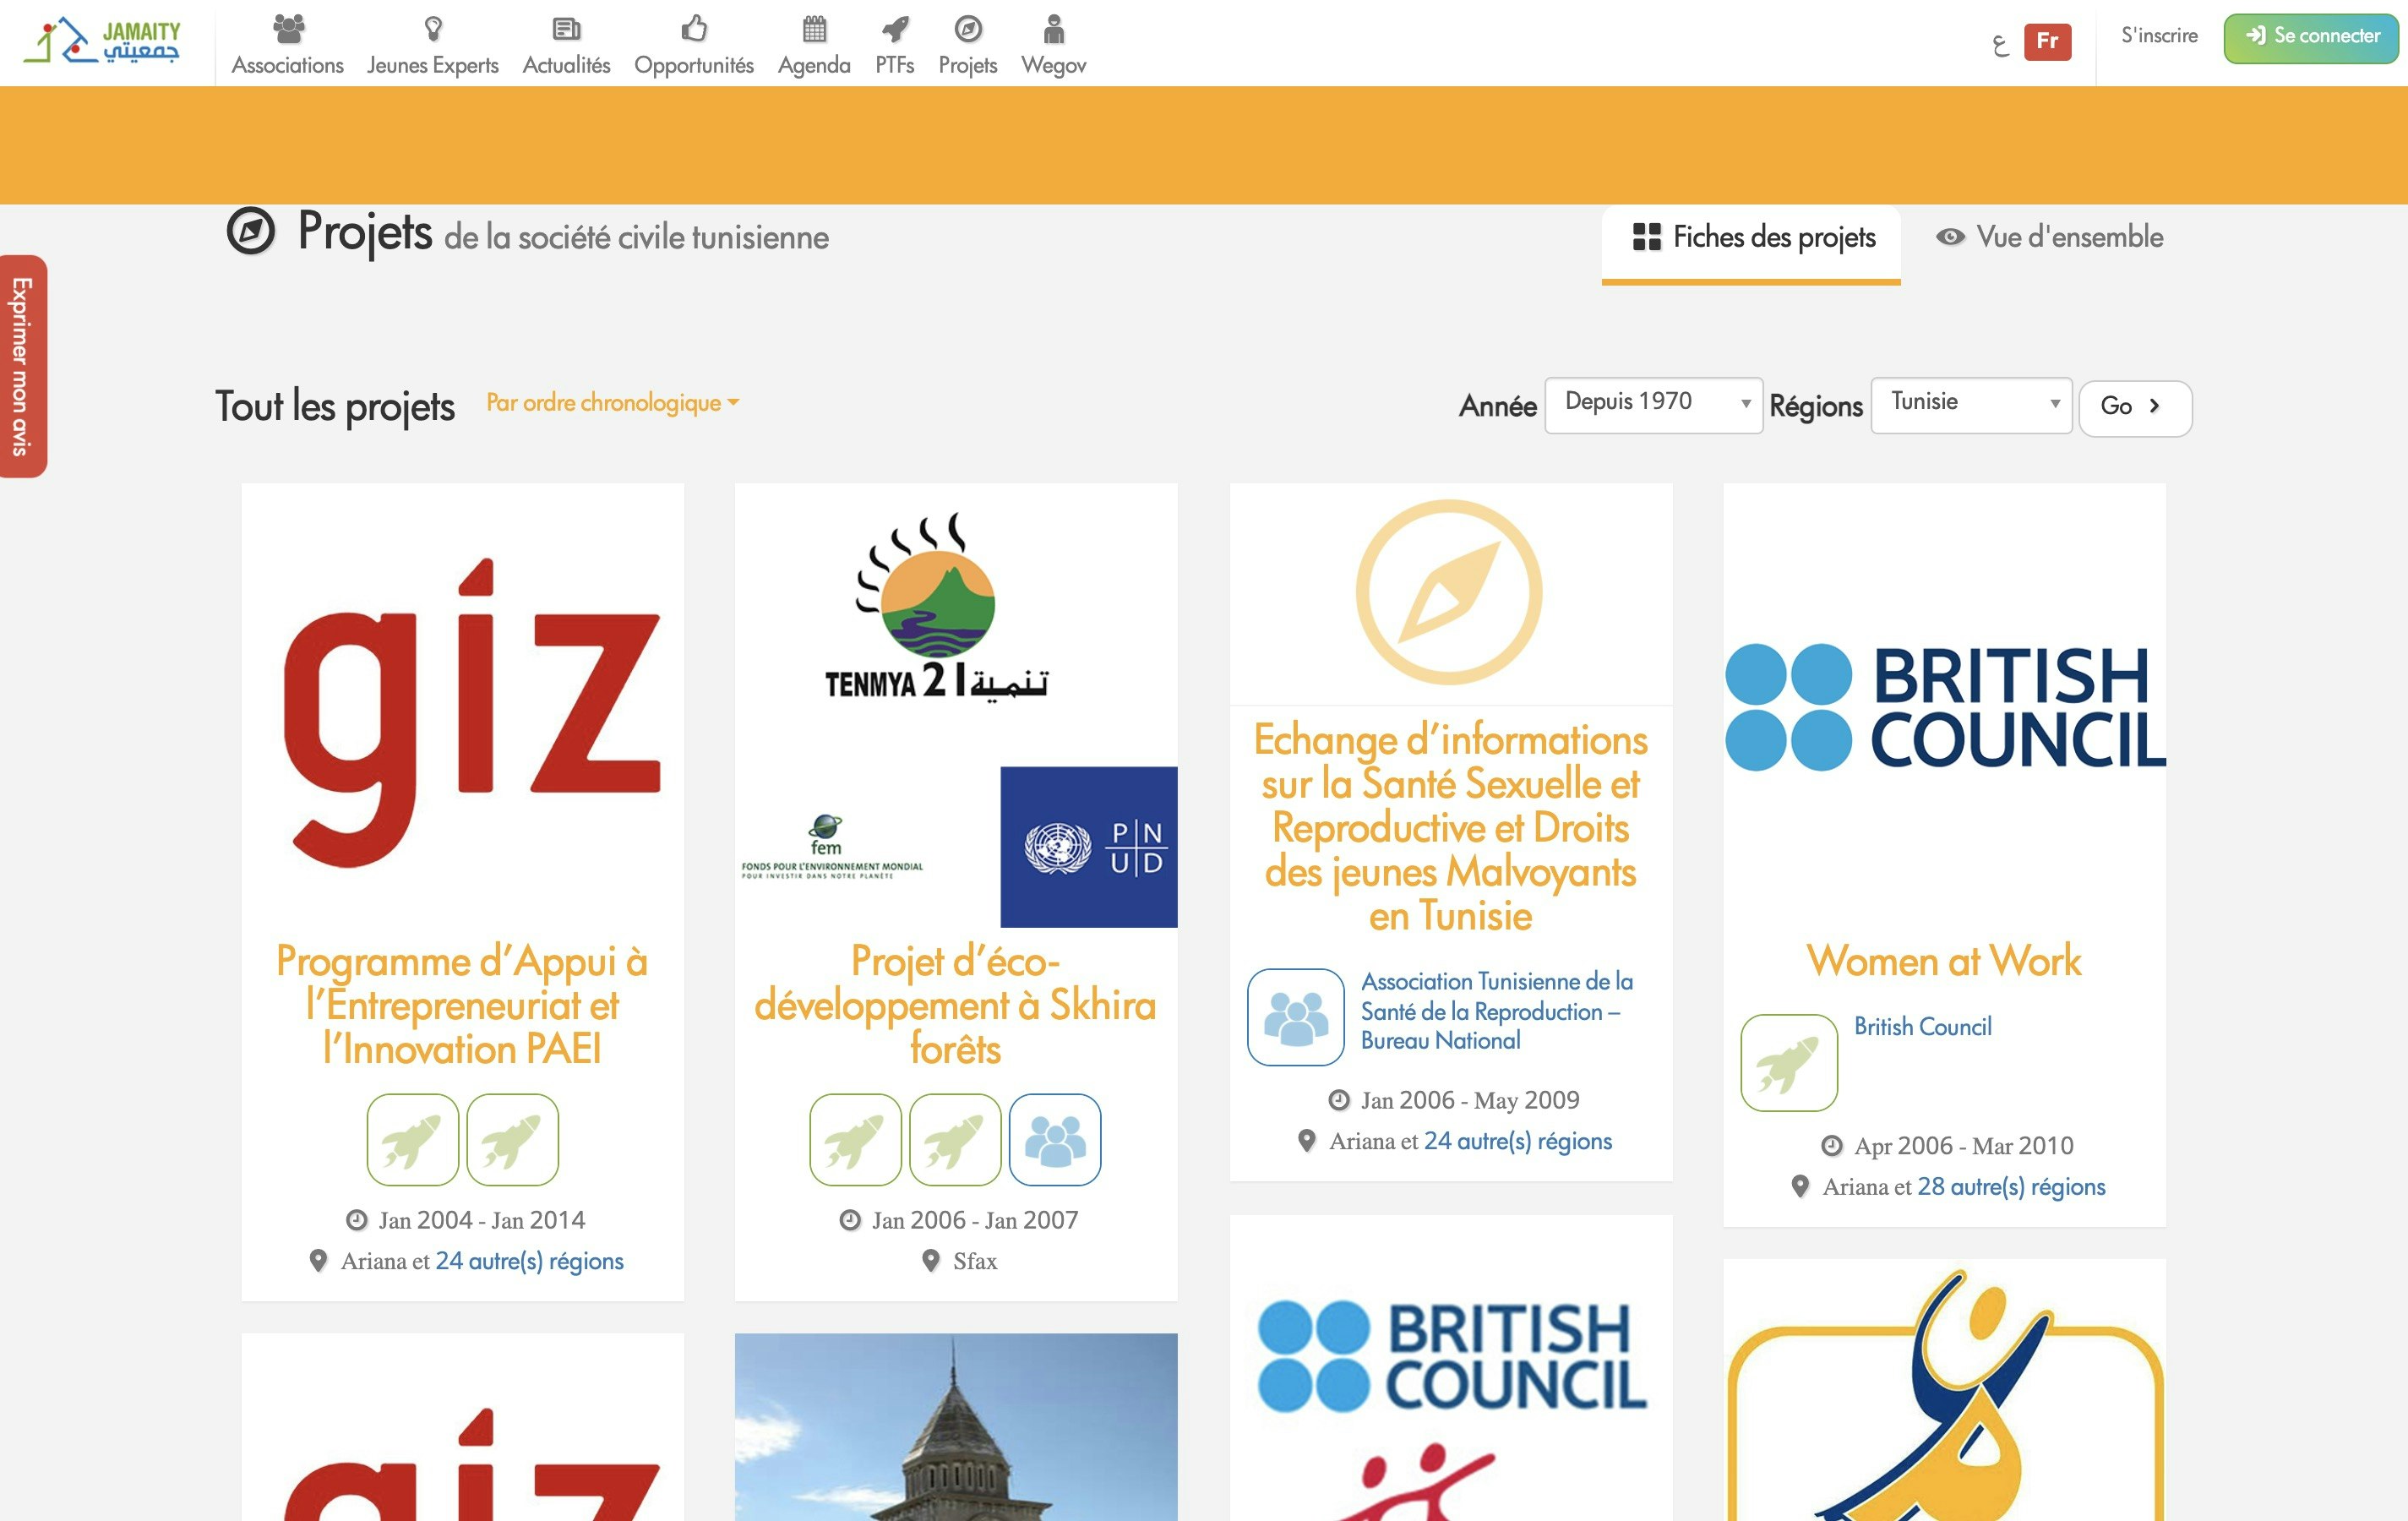Open the 'Par ordre chronologique' sorting dropdown
The height and width of the screenshot is (1521, 2408).
(611, 403)
